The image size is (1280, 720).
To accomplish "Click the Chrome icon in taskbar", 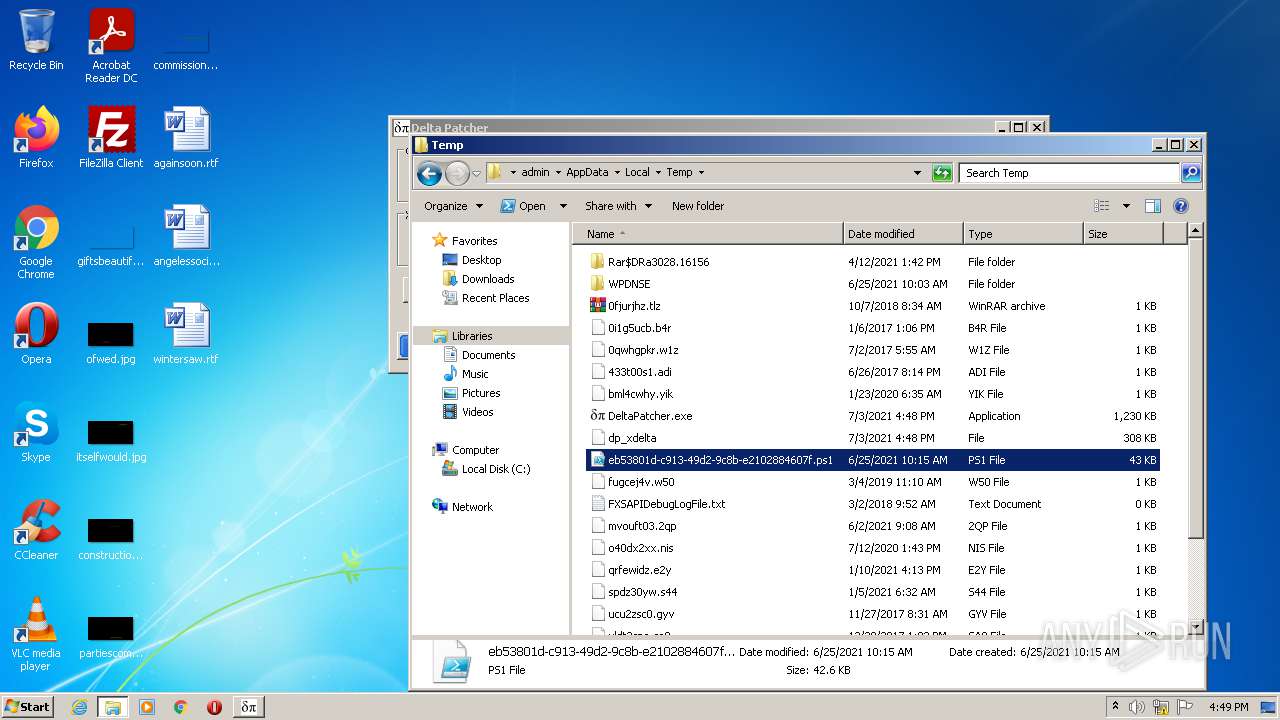I will [x=180, y=707].
